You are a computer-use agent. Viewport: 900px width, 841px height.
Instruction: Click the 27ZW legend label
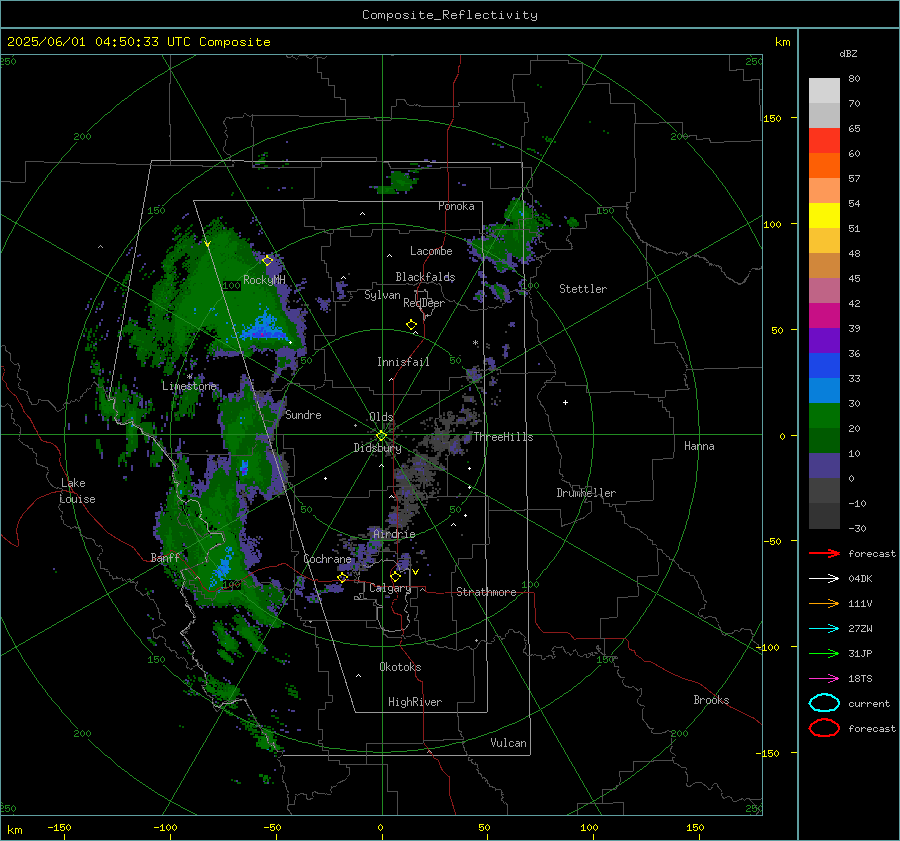coord(860,629)
